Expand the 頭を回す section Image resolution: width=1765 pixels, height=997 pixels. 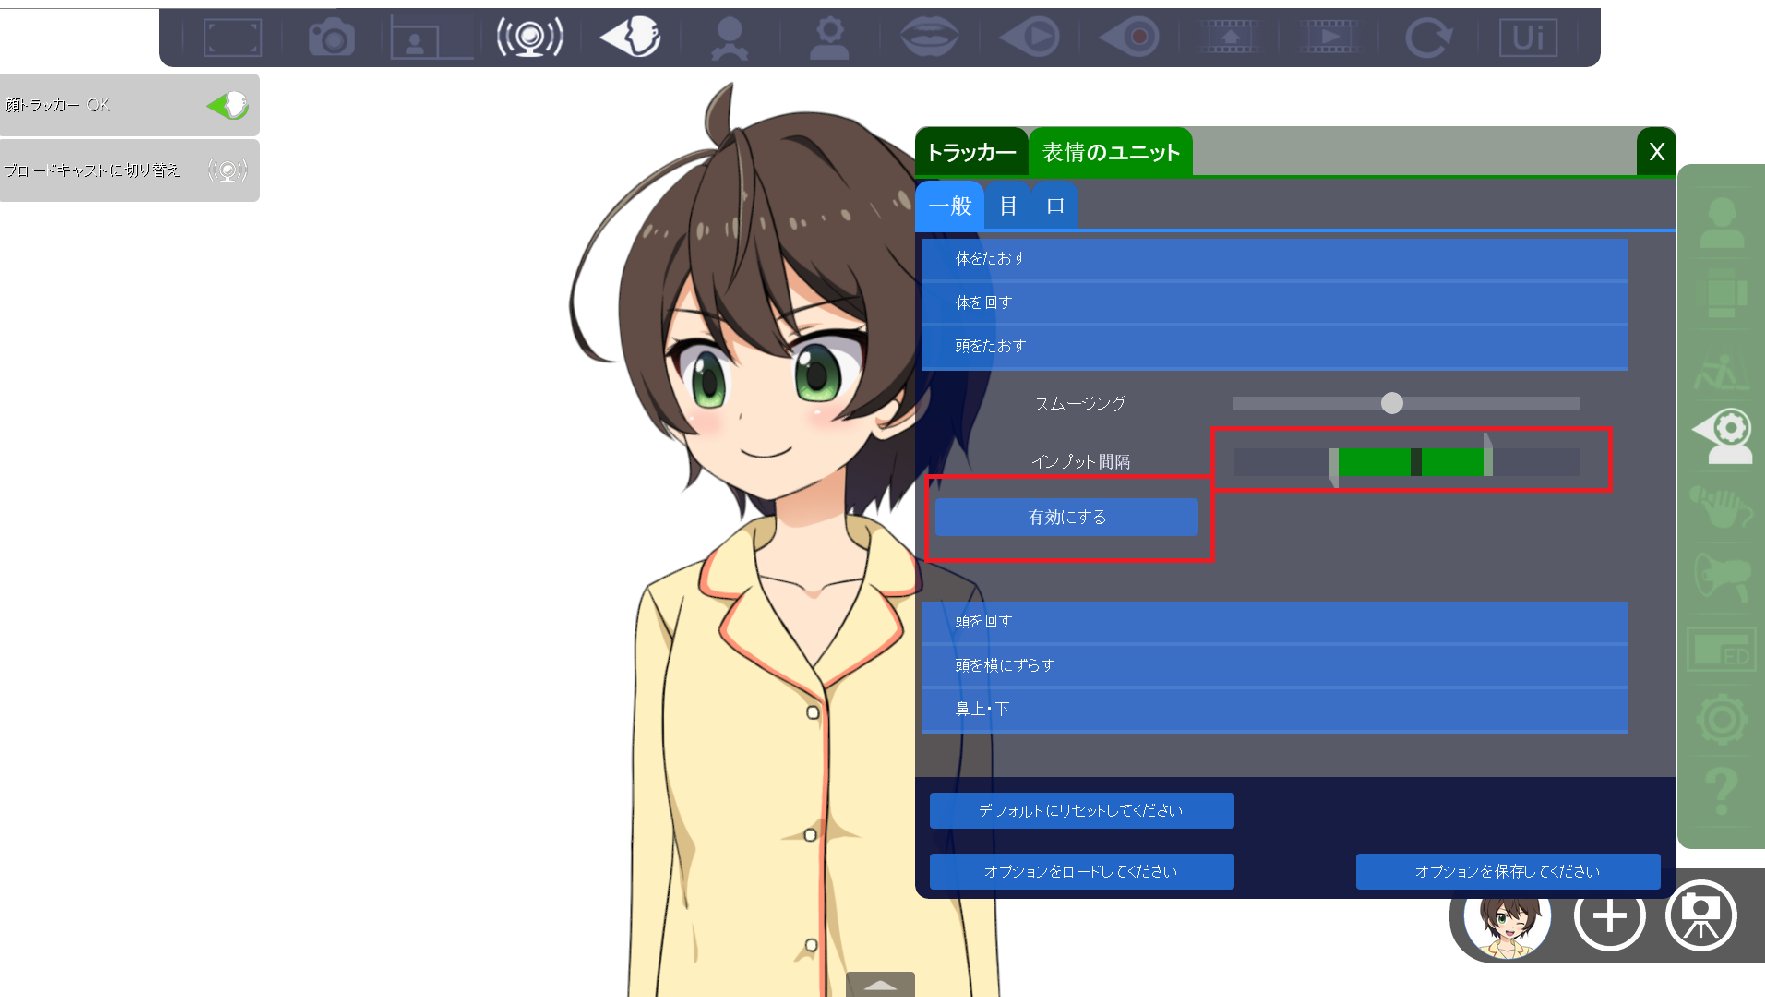tap(1274, 622)
